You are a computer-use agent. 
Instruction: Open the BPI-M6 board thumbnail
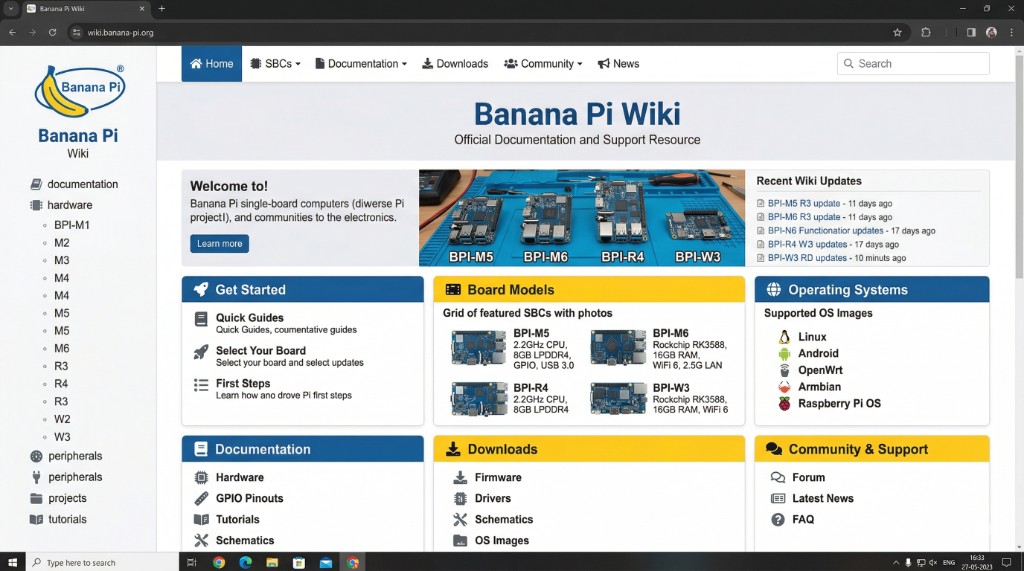click(x=618, y=347)
